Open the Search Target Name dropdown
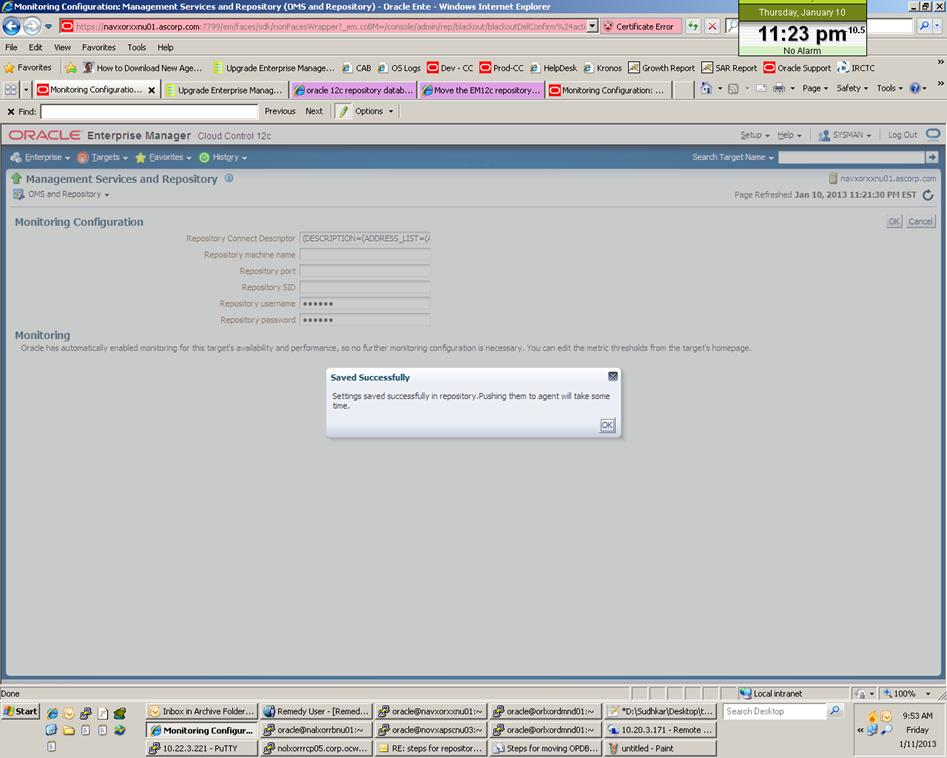 [x=733, y=157]
